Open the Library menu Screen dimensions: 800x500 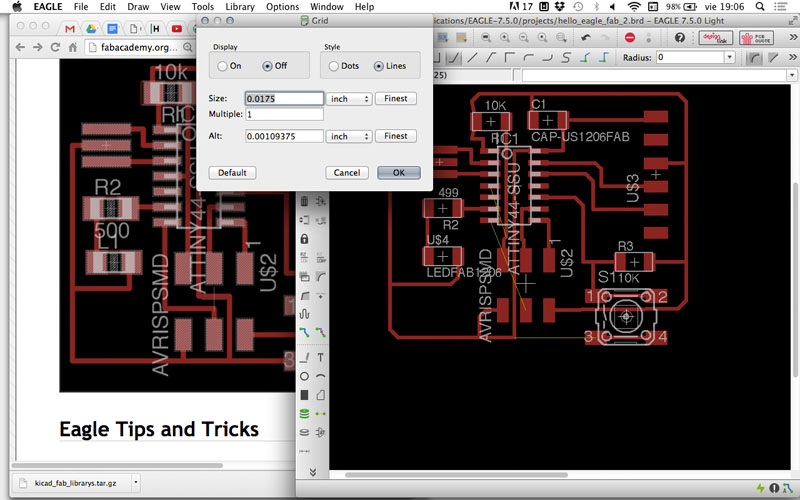click(x=240, y=7)
